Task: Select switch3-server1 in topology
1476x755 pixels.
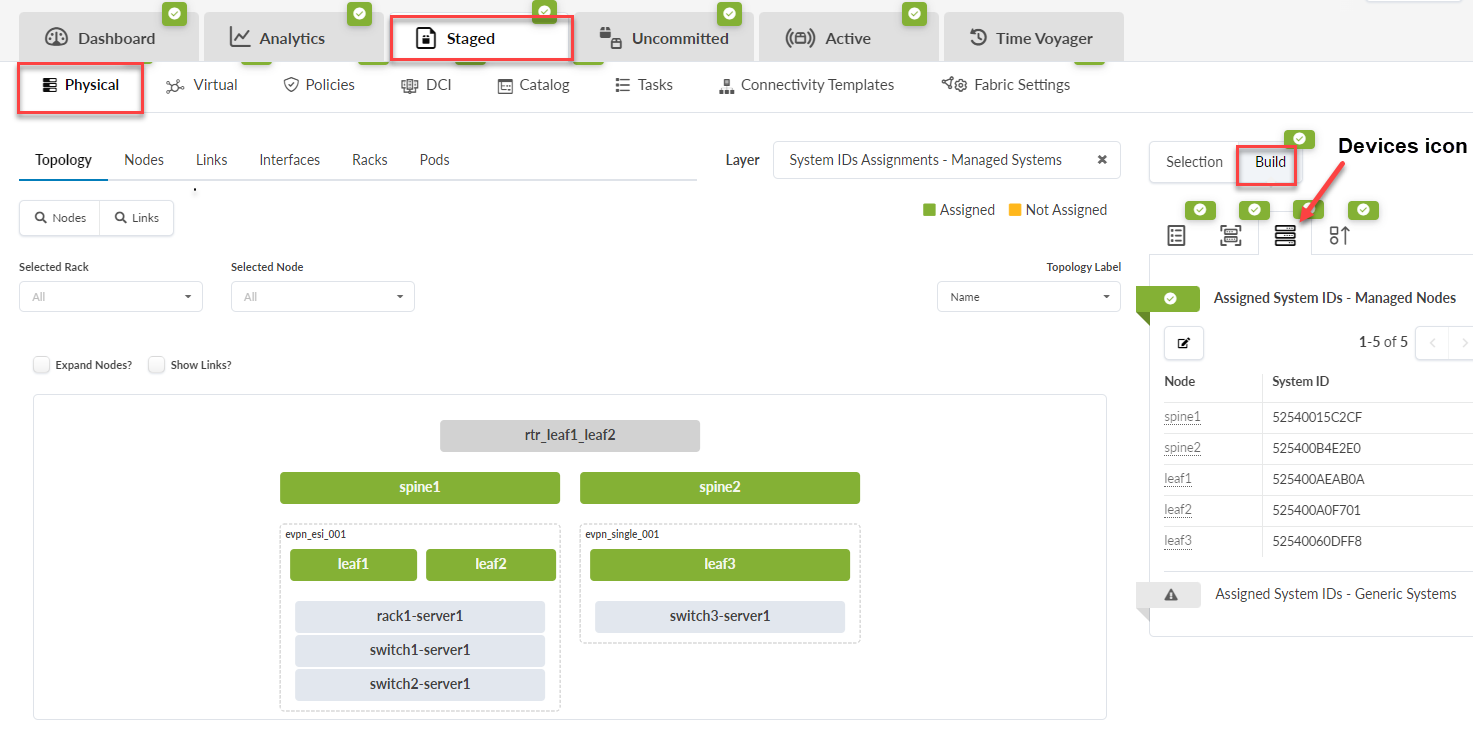Action: (720, 617)
